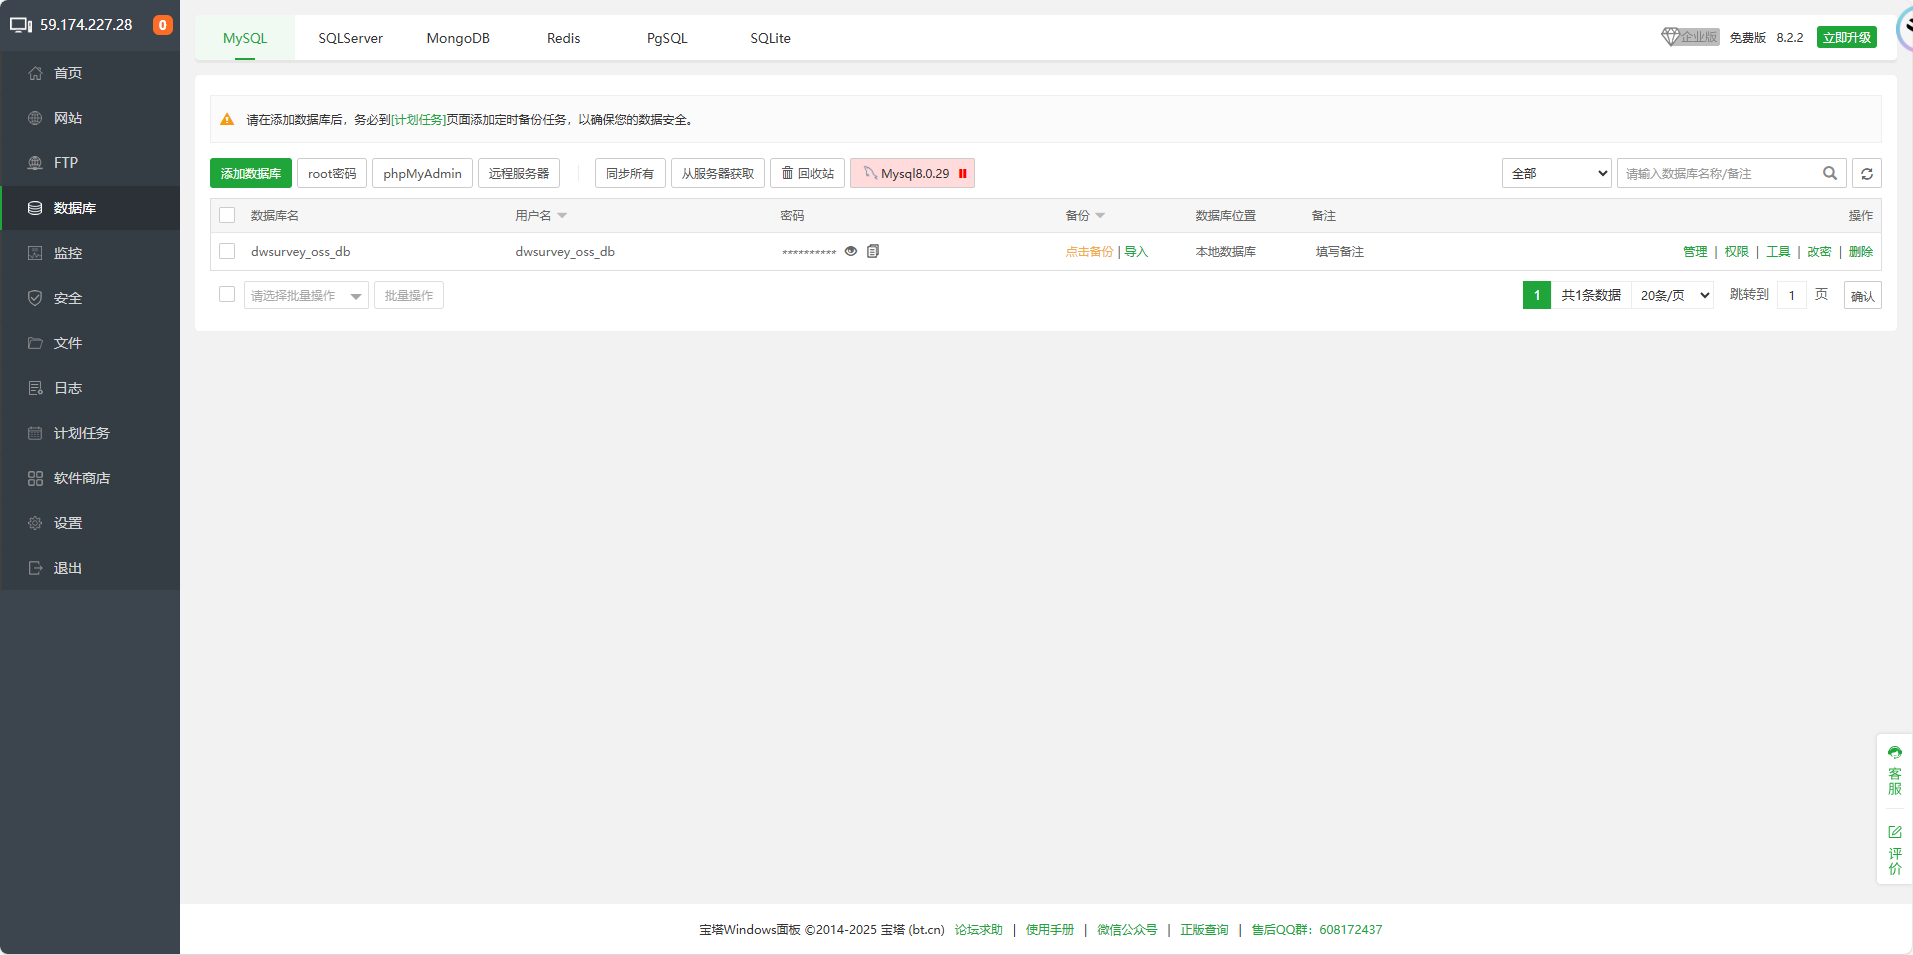Show password using the eye icon
Screen dimensions: 1913x955
851,251
